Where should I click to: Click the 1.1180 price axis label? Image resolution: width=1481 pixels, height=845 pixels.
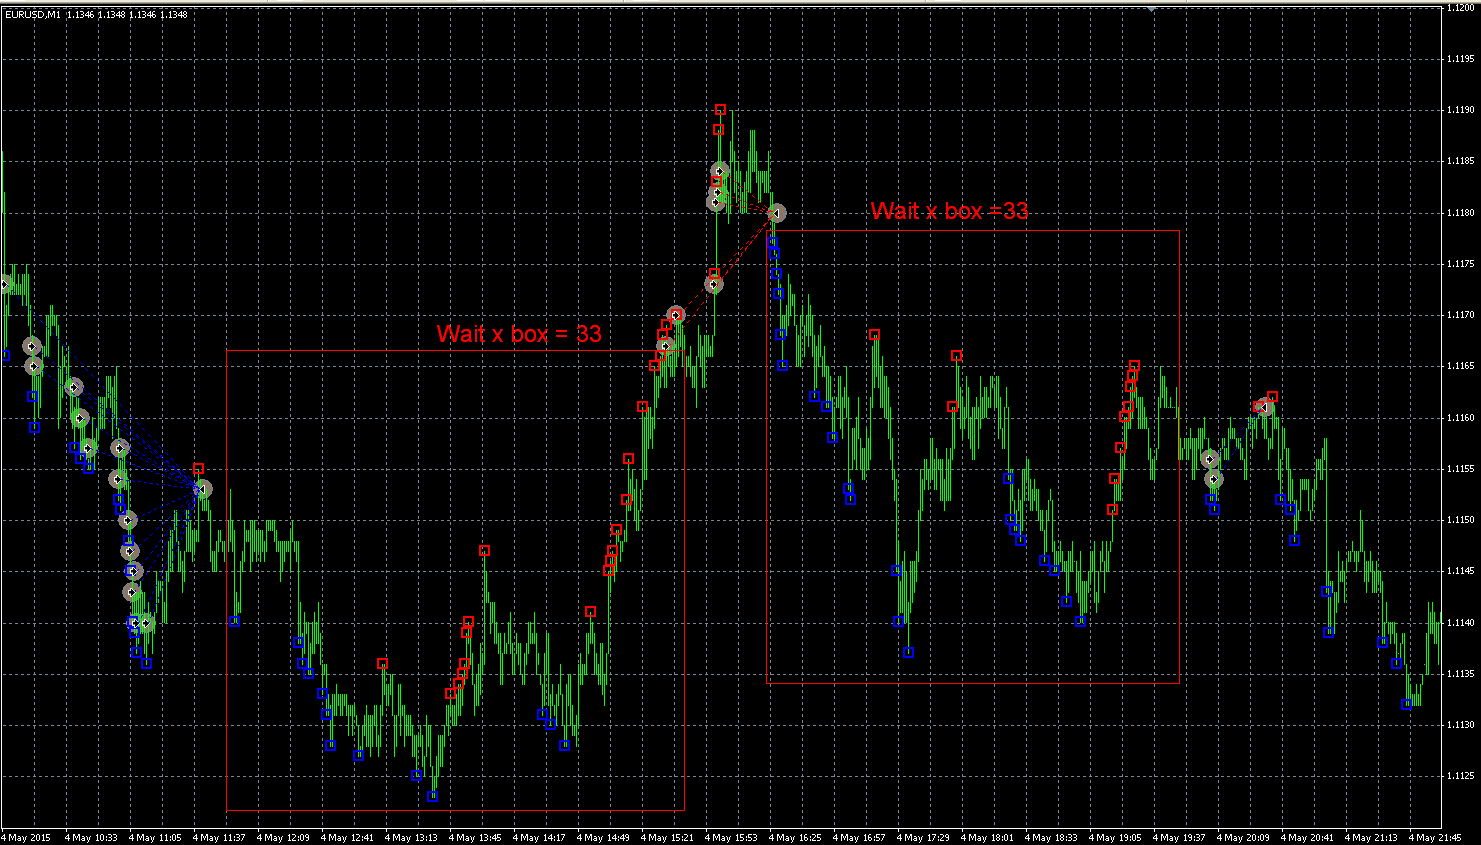tap(1460, 213)
